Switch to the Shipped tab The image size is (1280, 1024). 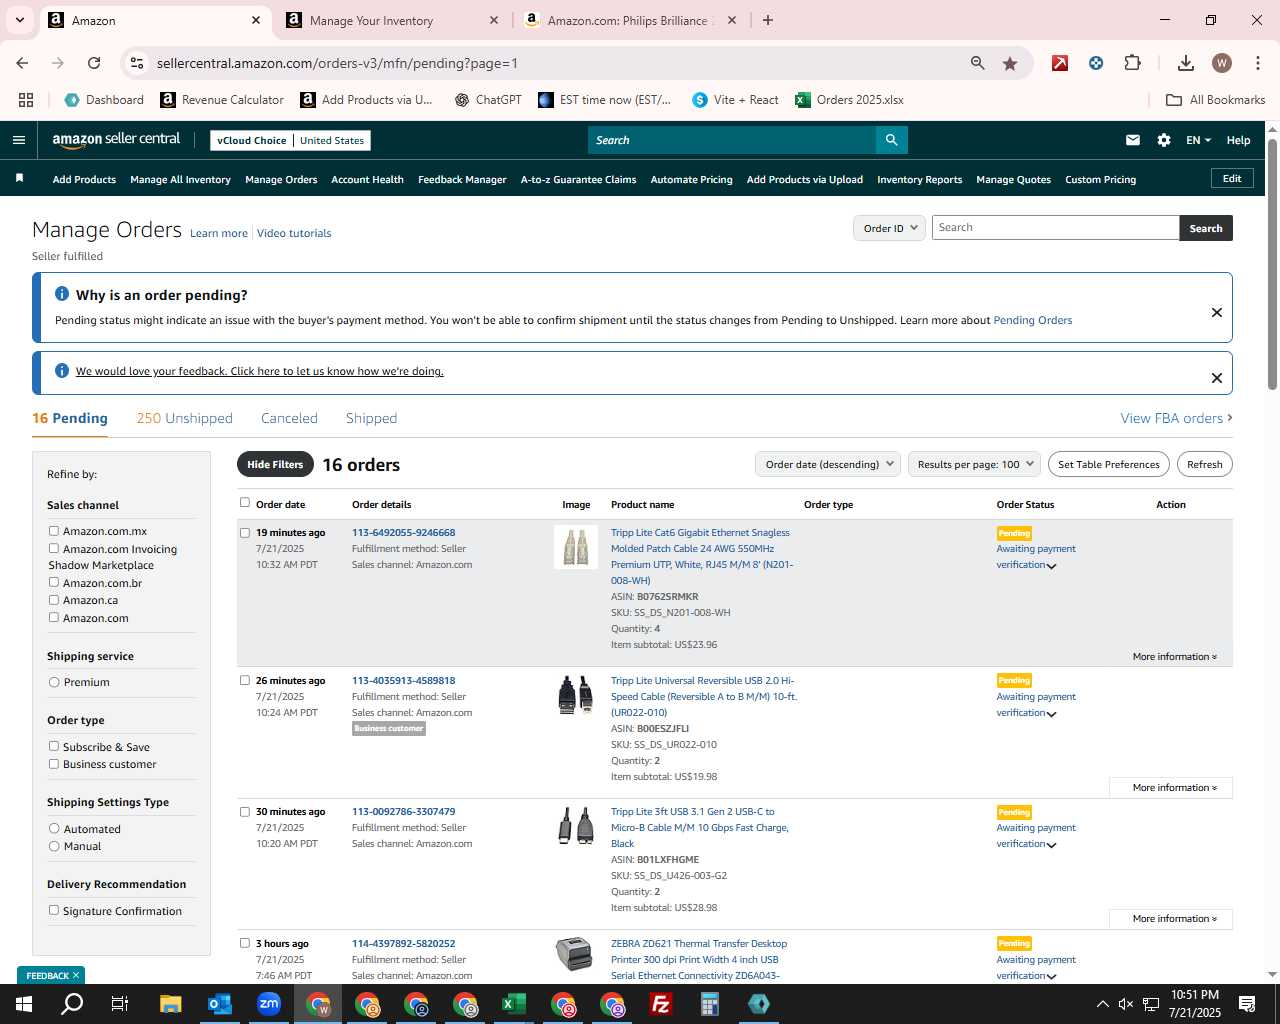[x=371, y=418]
